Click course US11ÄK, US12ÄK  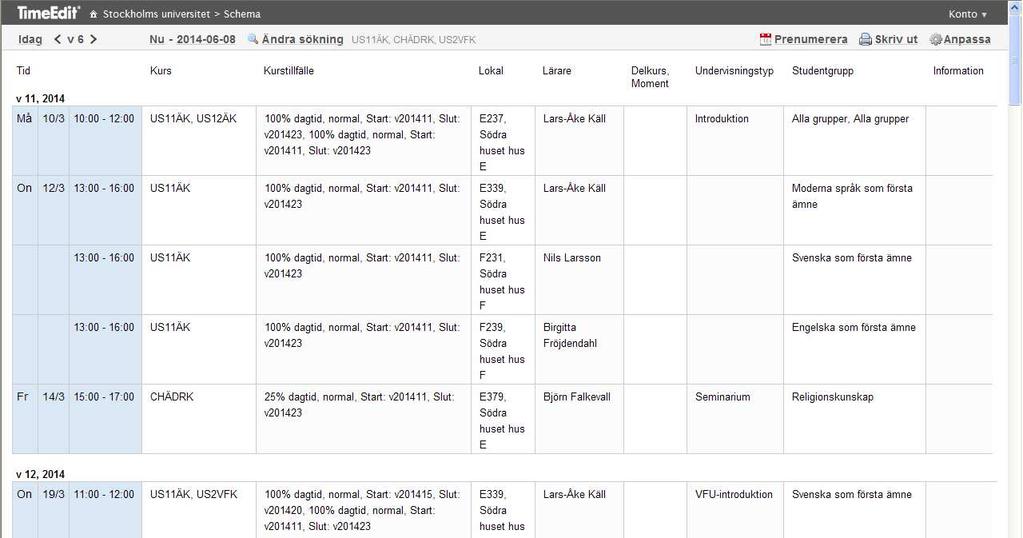click(x=193, y=119)
